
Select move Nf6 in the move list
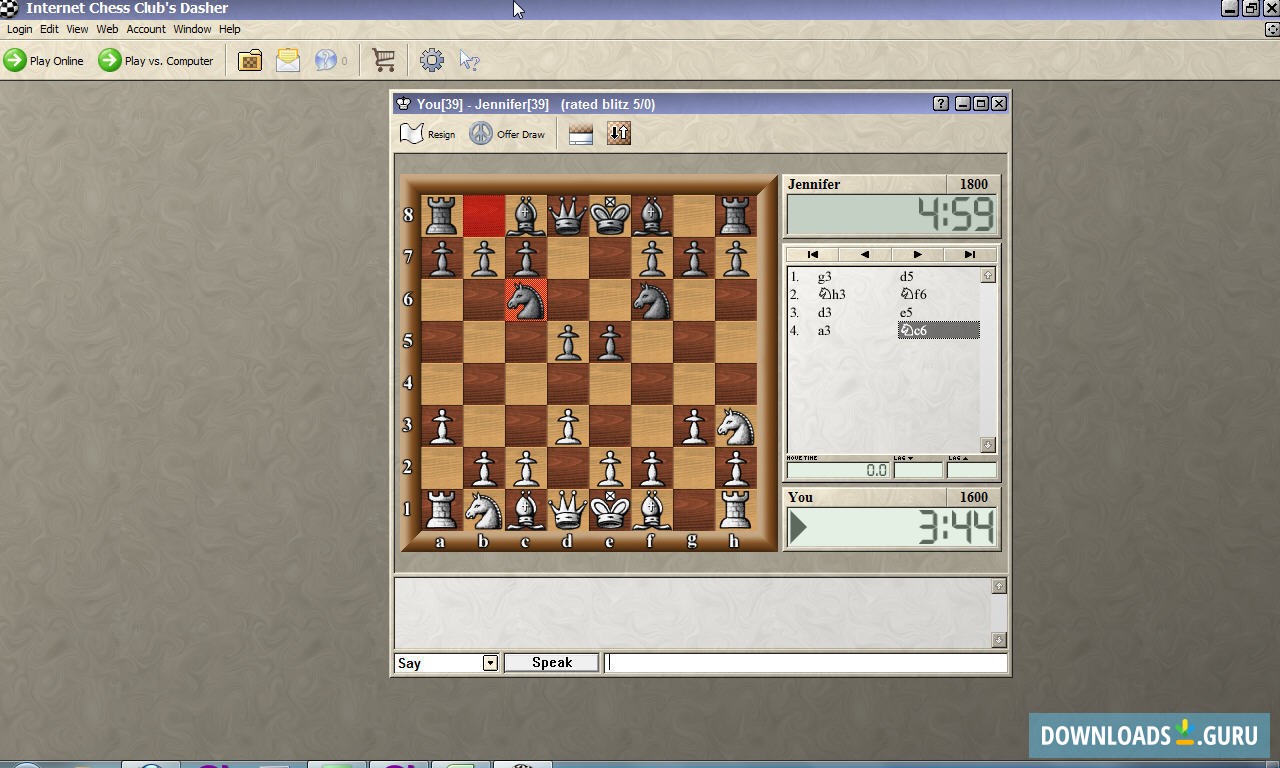pos(913,295)
